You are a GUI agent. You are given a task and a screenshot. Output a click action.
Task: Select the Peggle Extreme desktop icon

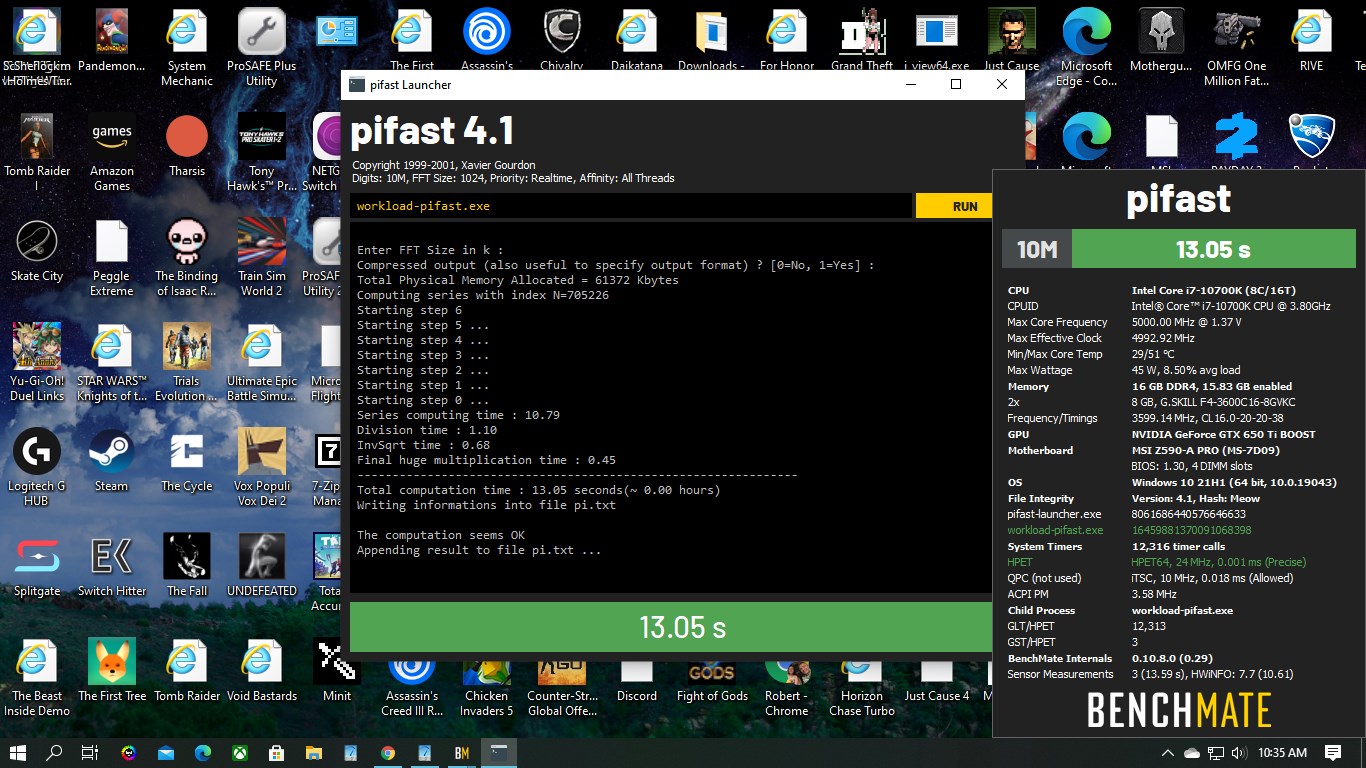point(112,257)
